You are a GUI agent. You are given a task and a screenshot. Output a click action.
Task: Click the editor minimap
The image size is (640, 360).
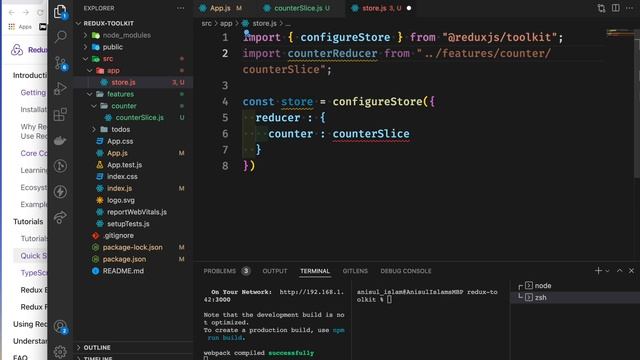coord(620,33)
